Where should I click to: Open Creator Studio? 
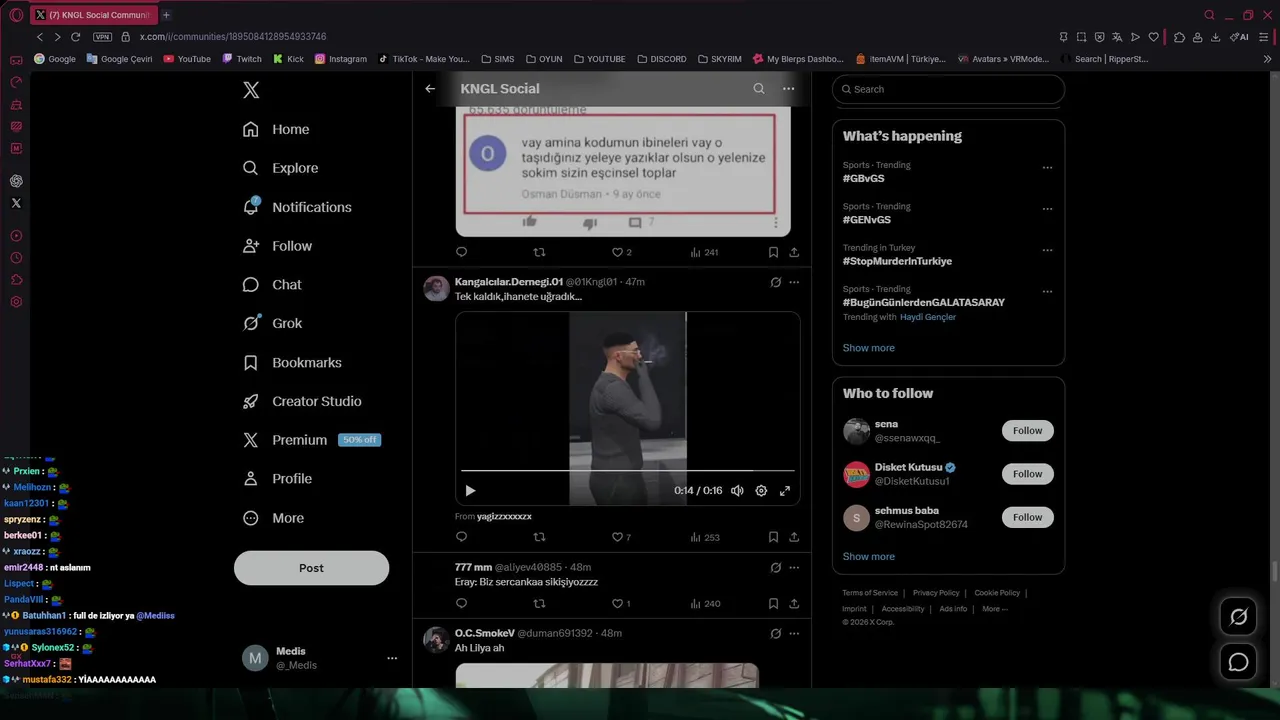coord(302,401)
